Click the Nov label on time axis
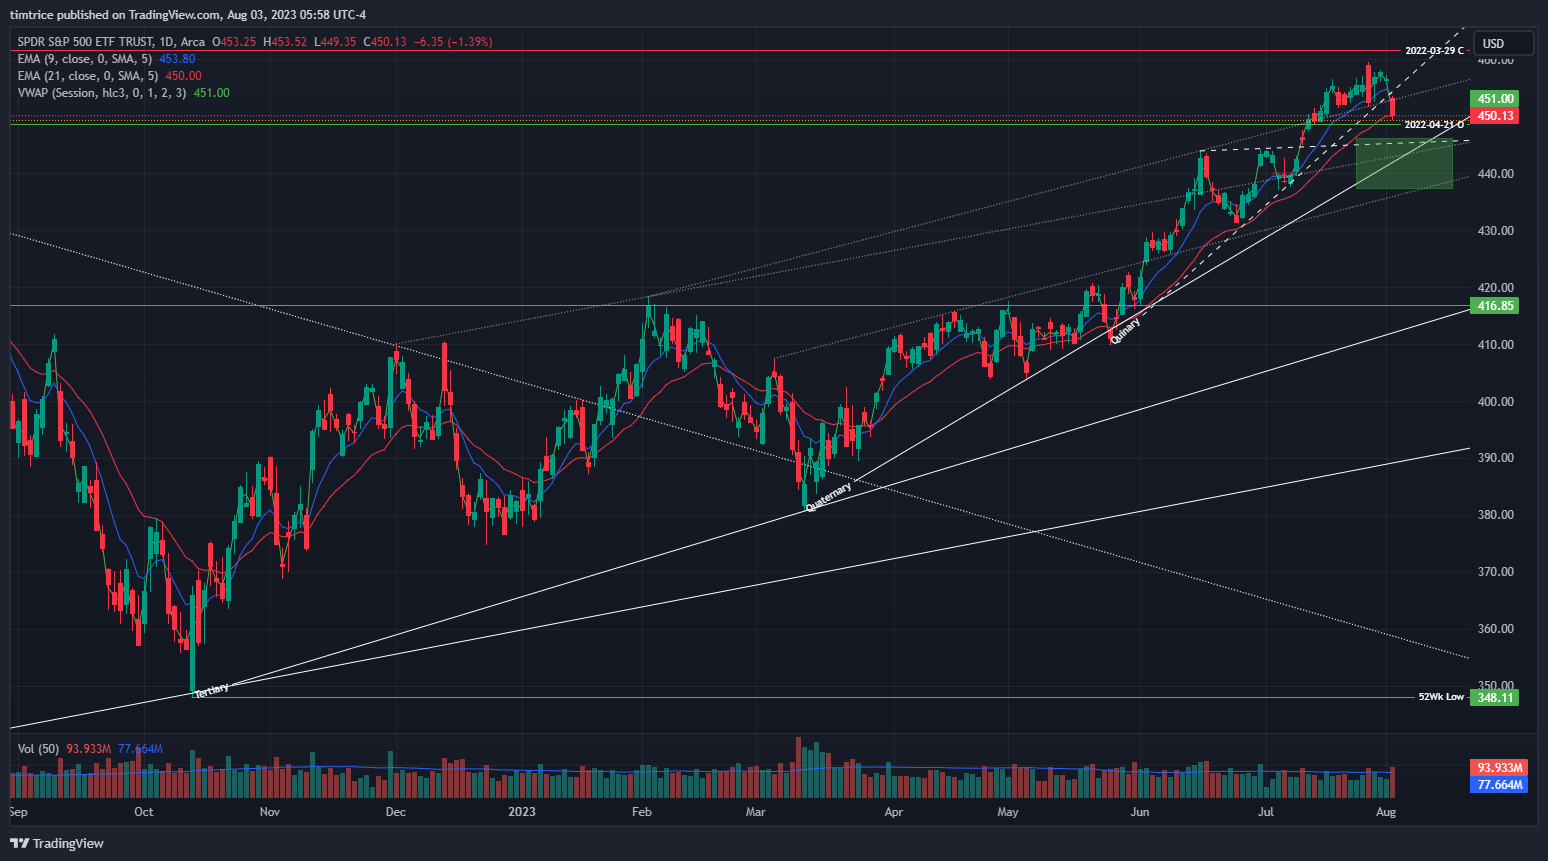 click(270, 812)
